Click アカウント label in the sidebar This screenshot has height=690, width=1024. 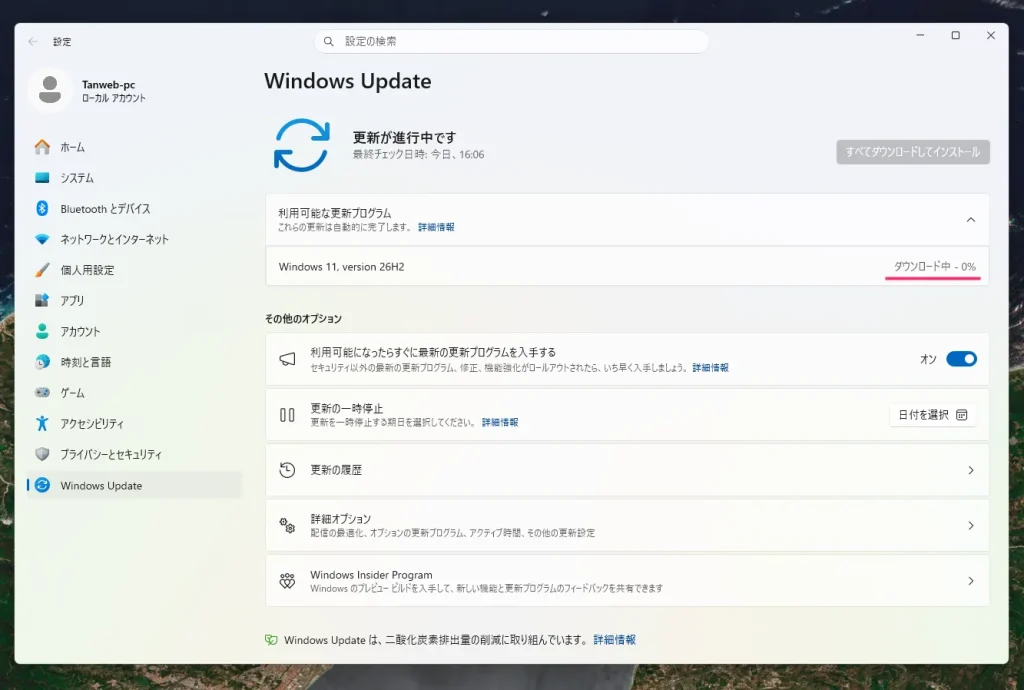click(80, 331)
